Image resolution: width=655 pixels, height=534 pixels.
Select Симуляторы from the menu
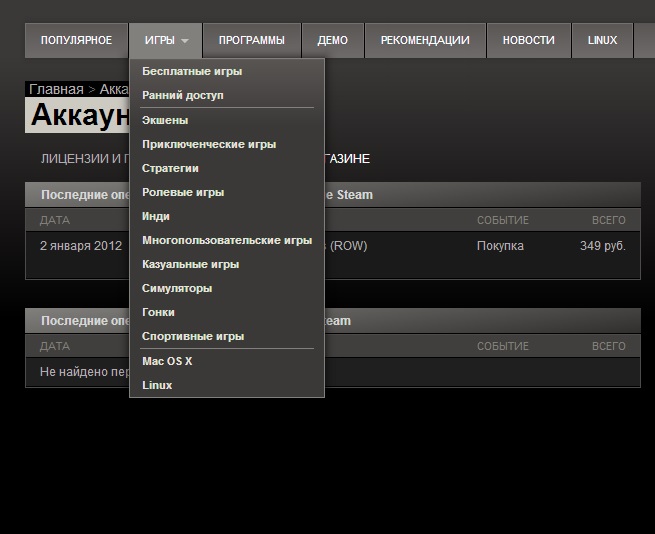click(x=177, y=289)
